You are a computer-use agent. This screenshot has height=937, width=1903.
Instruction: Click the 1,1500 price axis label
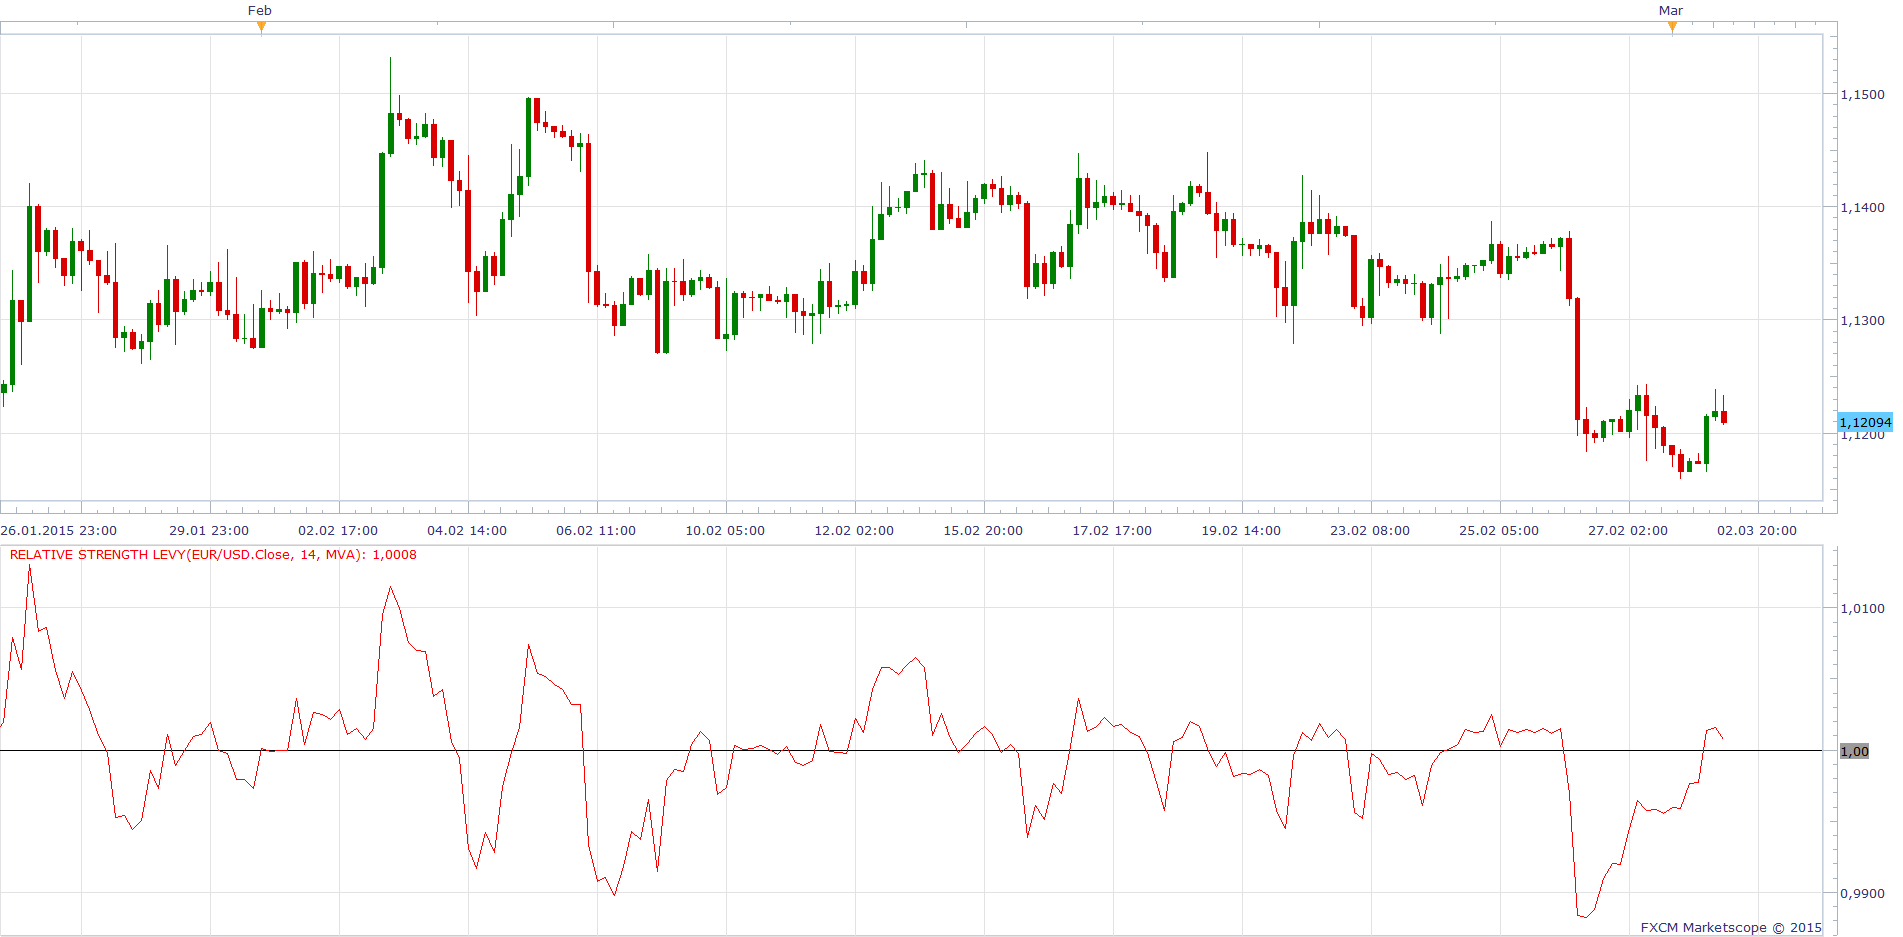click(1862, 94)
